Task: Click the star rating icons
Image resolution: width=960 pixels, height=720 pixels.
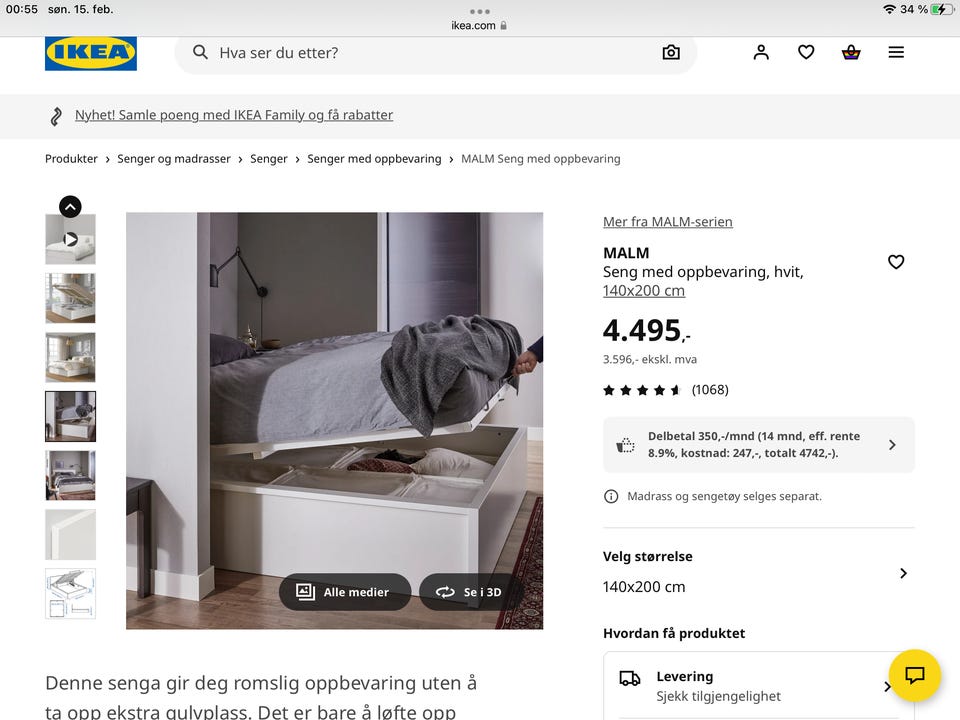Action: (642, 390)
